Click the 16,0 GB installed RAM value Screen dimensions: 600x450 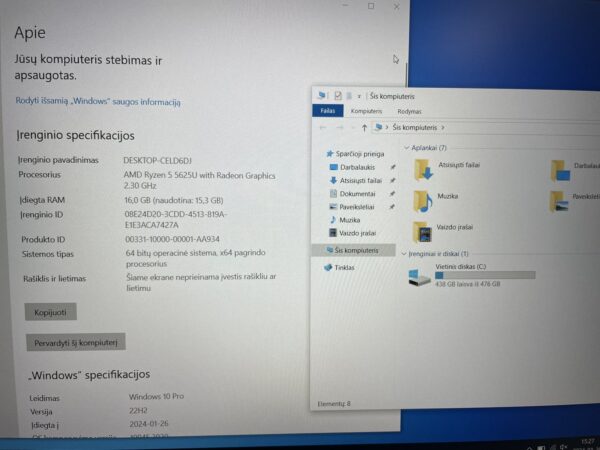pos(174,200)
